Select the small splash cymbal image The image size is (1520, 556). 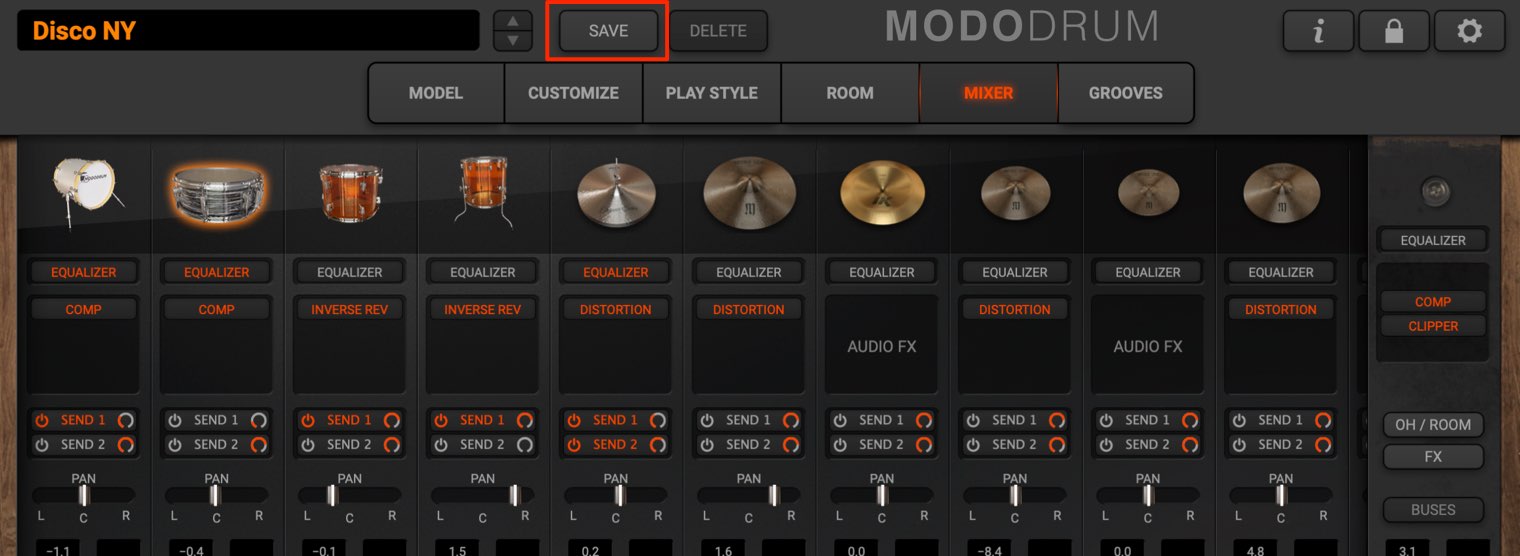coord(1148,192)
